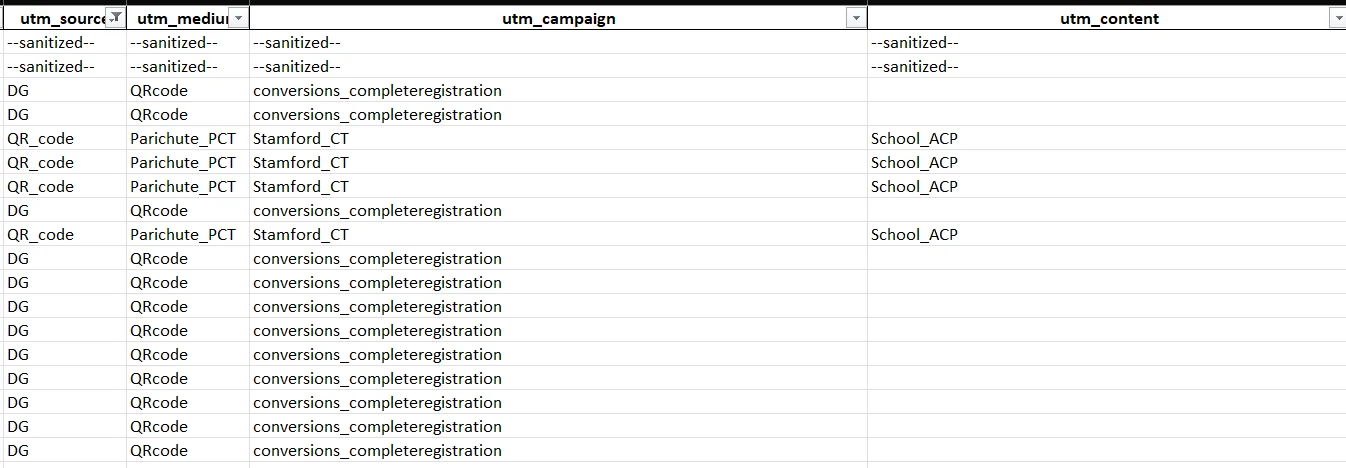
Task: Expand the utm_medium filter dropdown
Action: (x=238, y=18)
